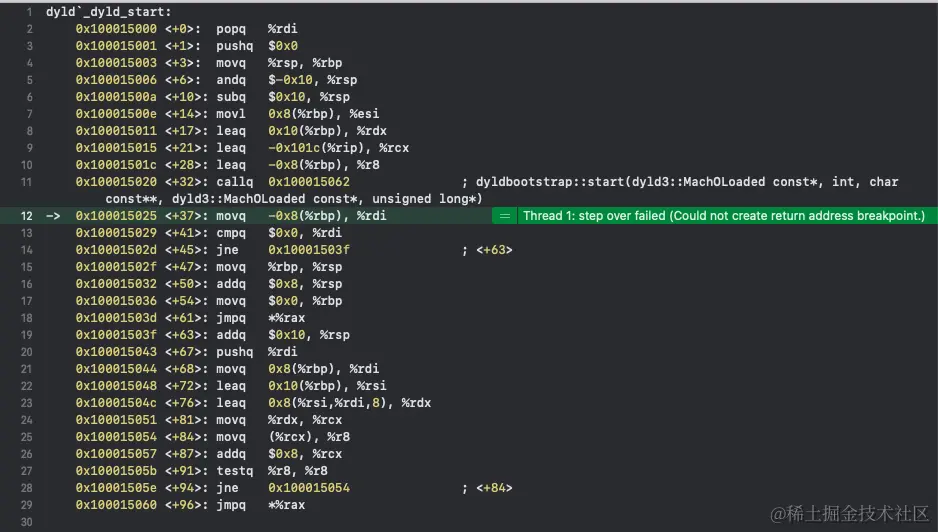The height and width of the screenshot is (532, 938).
Task: Click address 0x100015003 at line 4
Action: 116,63
